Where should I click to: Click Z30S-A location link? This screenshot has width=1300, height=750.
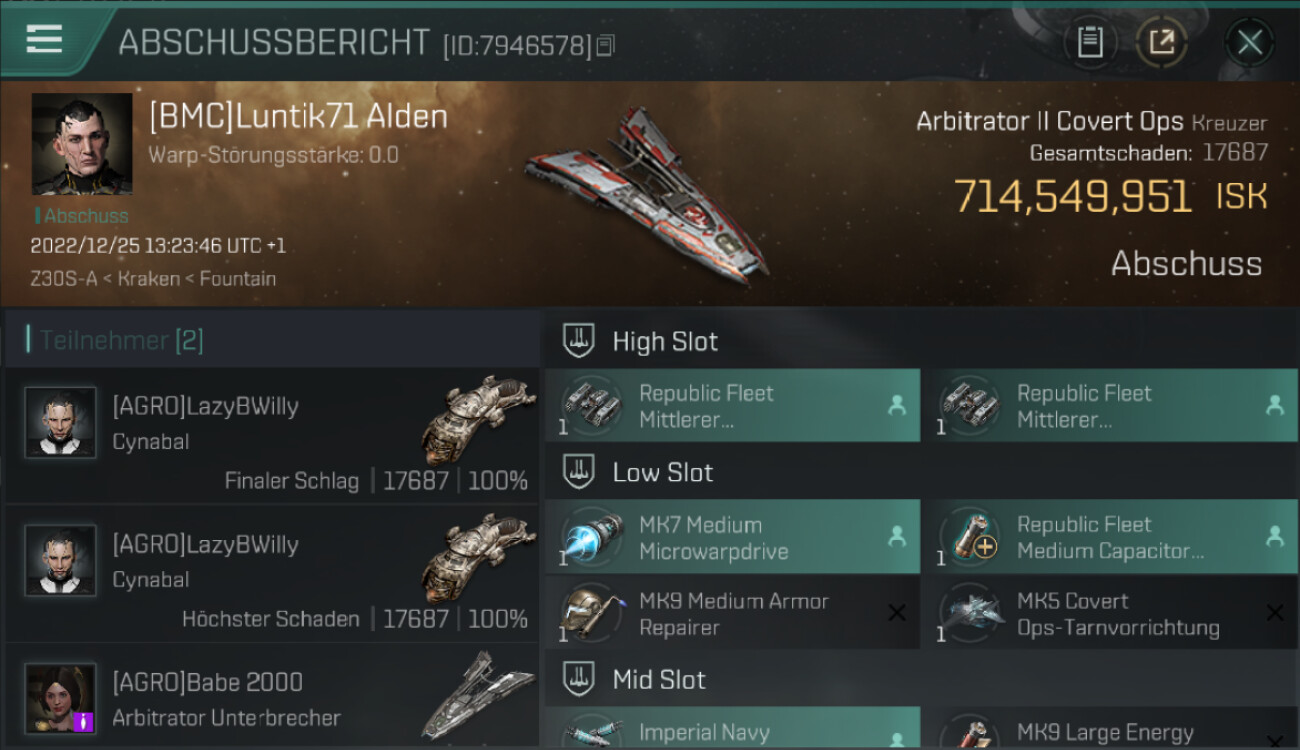[64, 279]
